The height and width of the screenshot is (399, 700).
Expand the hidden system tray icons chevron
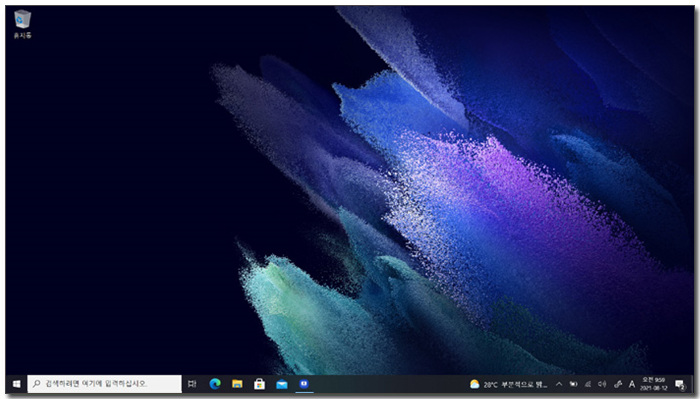pos(559,384)
